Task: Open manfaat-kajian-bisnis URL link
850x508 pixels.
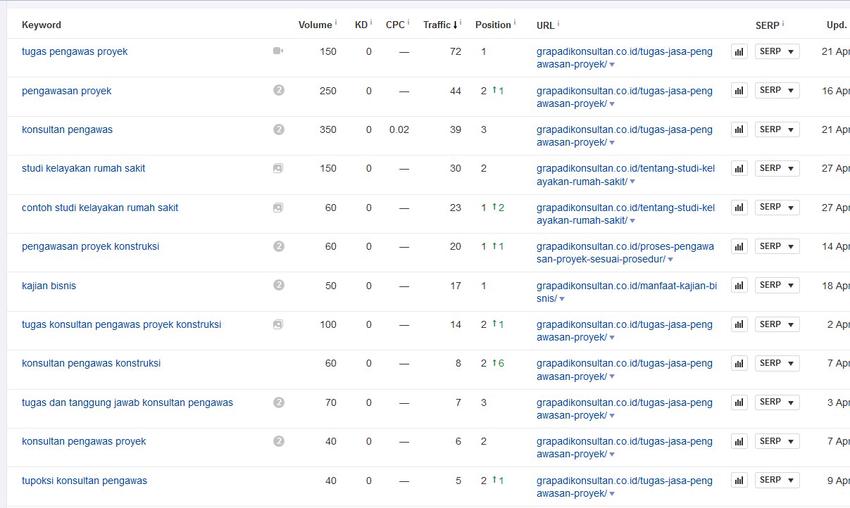Action: coord(627,292)
